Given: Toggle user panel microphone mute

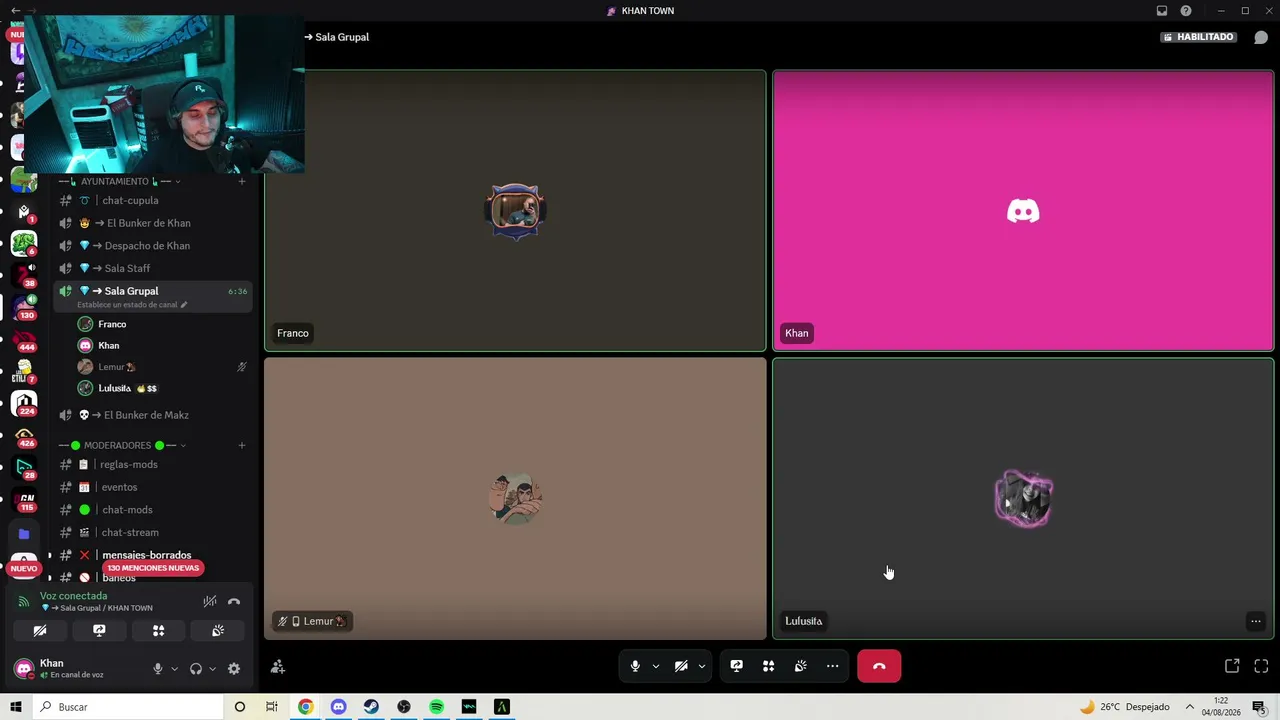Looking at the screenshot, I should (x=157, y=669).
